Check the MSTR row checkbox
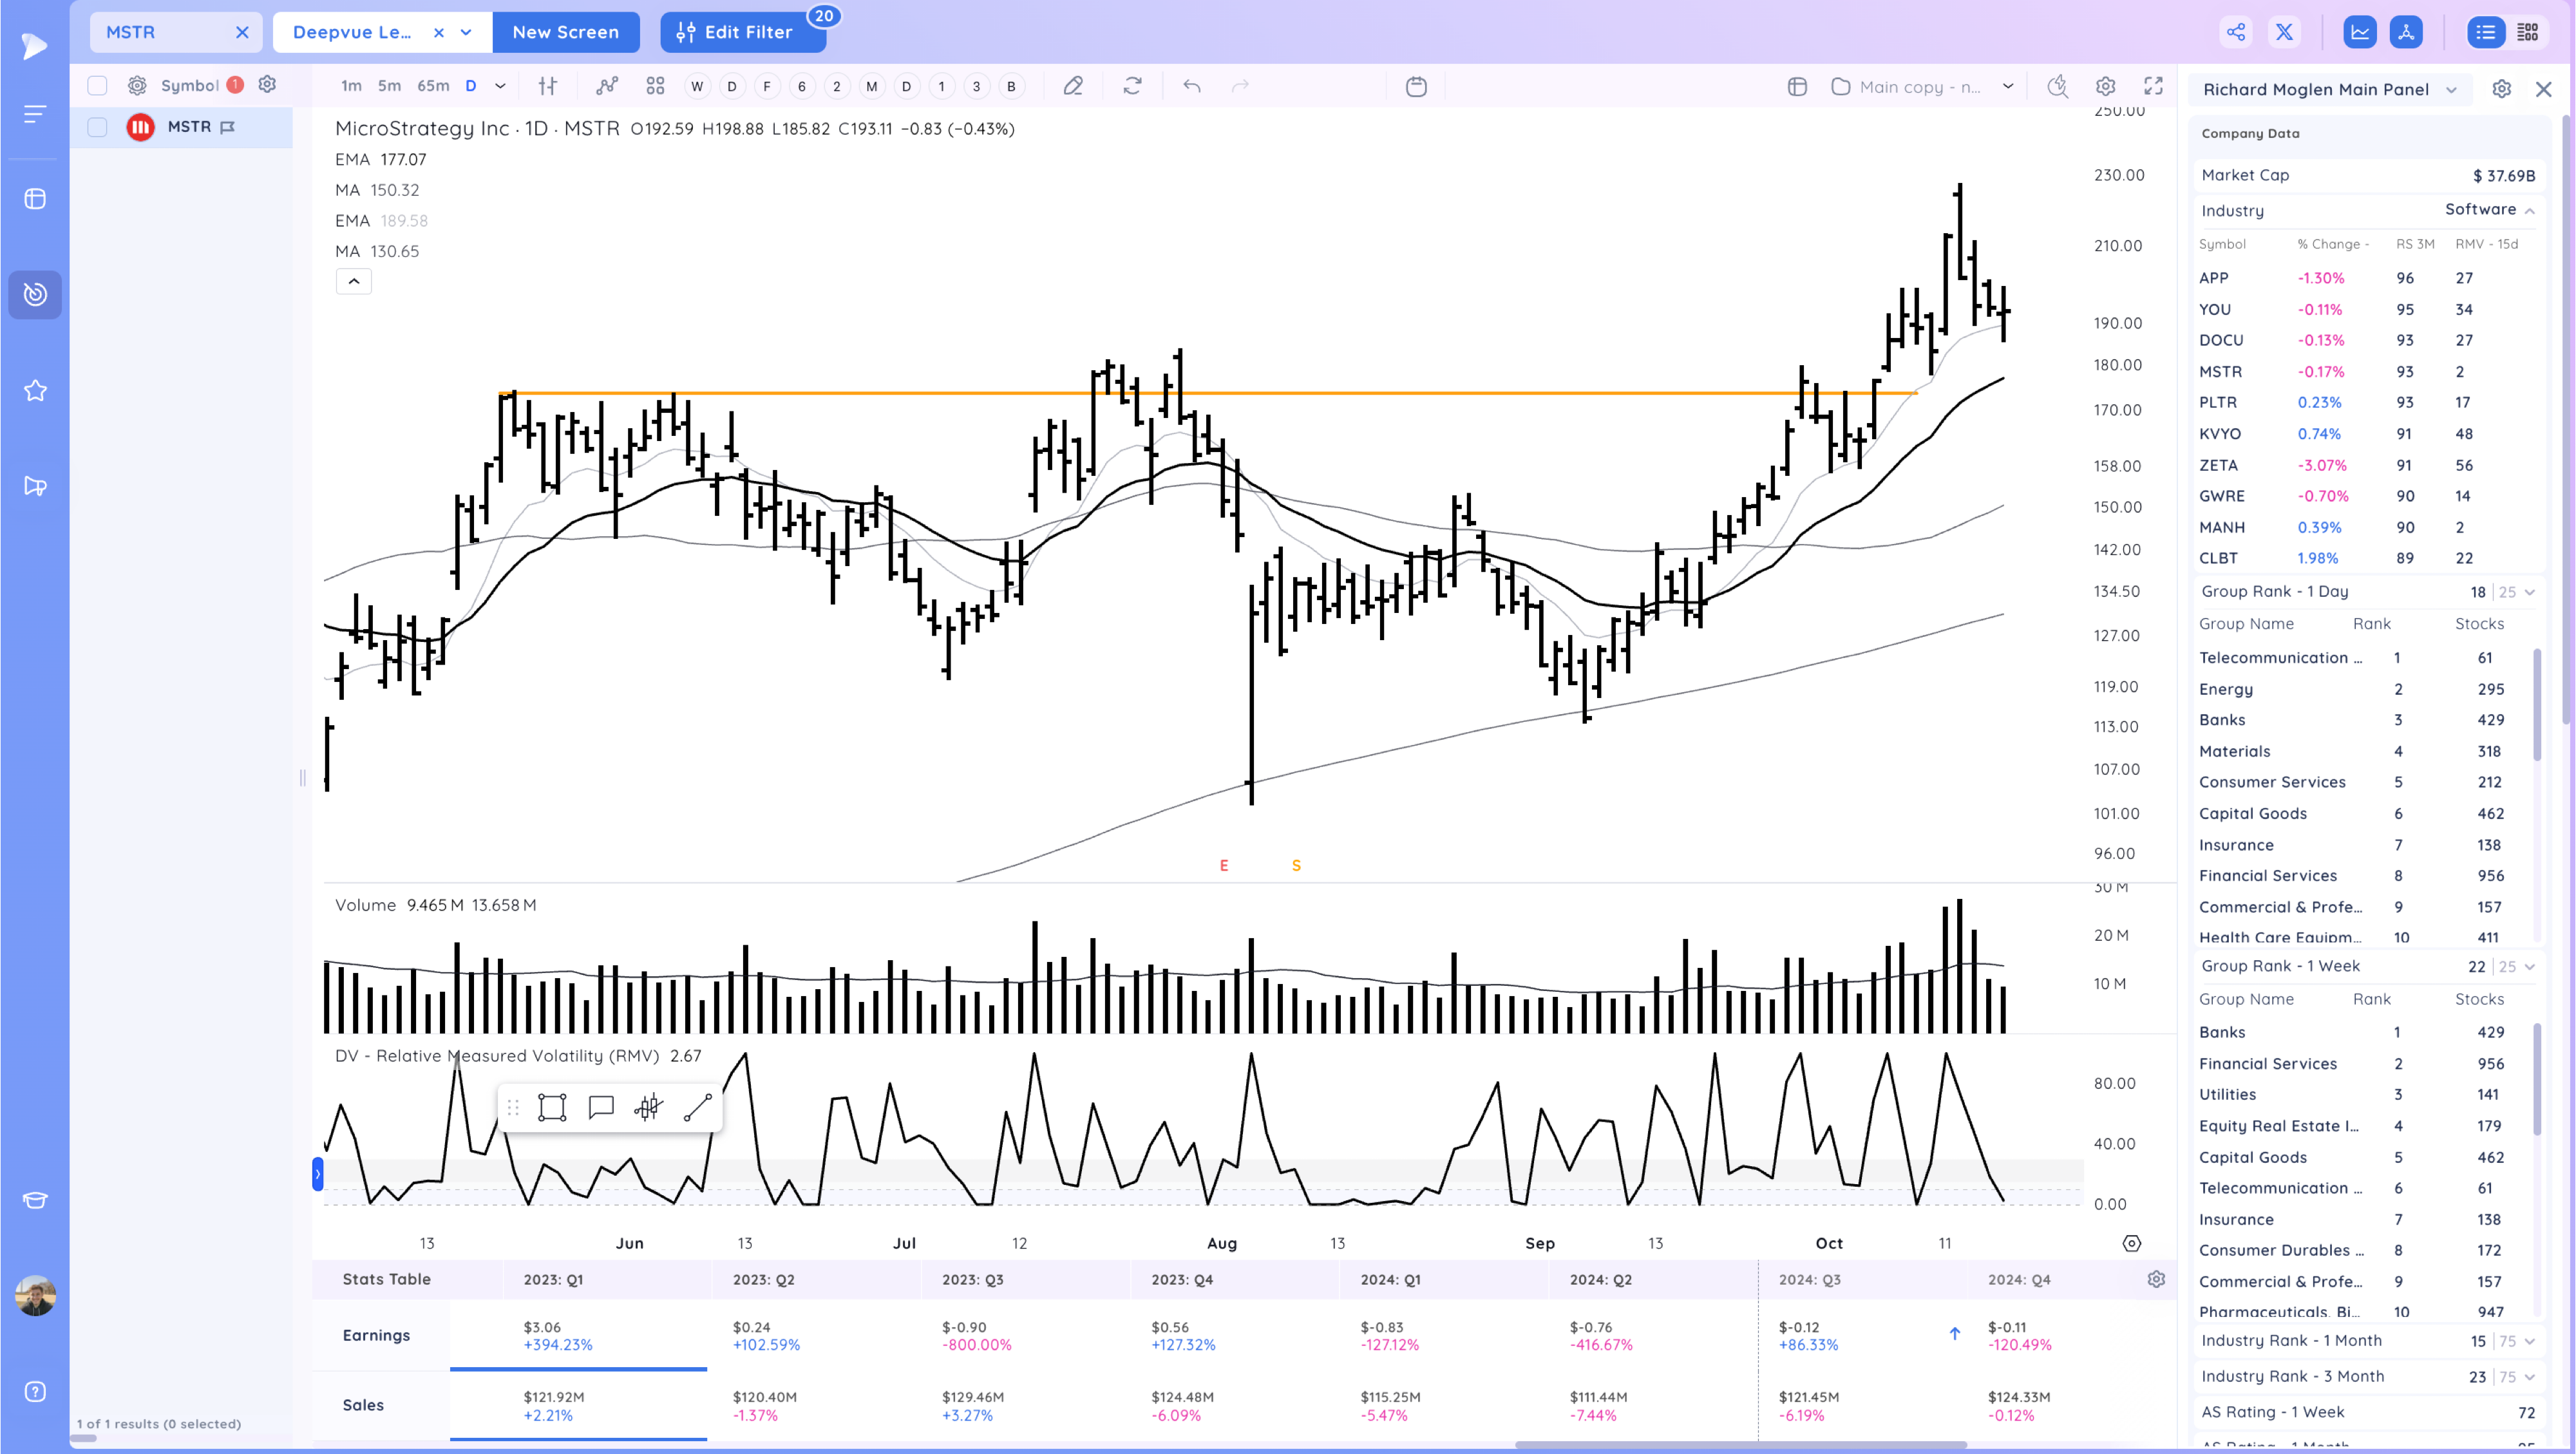 point(97,127)
